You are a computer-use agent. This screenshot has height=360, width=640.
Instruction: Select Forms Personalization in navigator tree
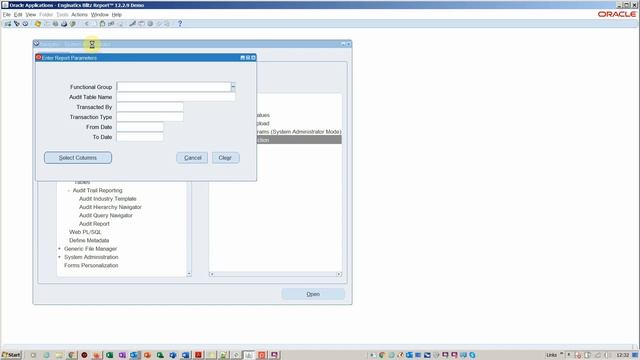point(91,265)
